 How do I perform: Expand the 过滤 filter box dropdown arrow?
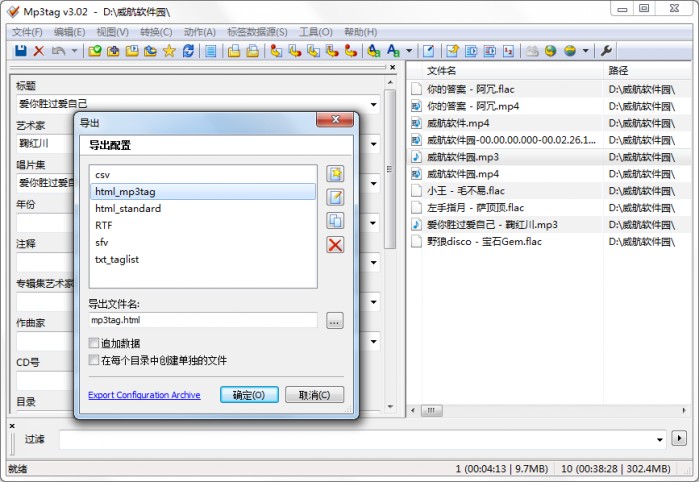pyautogui.click(x=660, y=440)
